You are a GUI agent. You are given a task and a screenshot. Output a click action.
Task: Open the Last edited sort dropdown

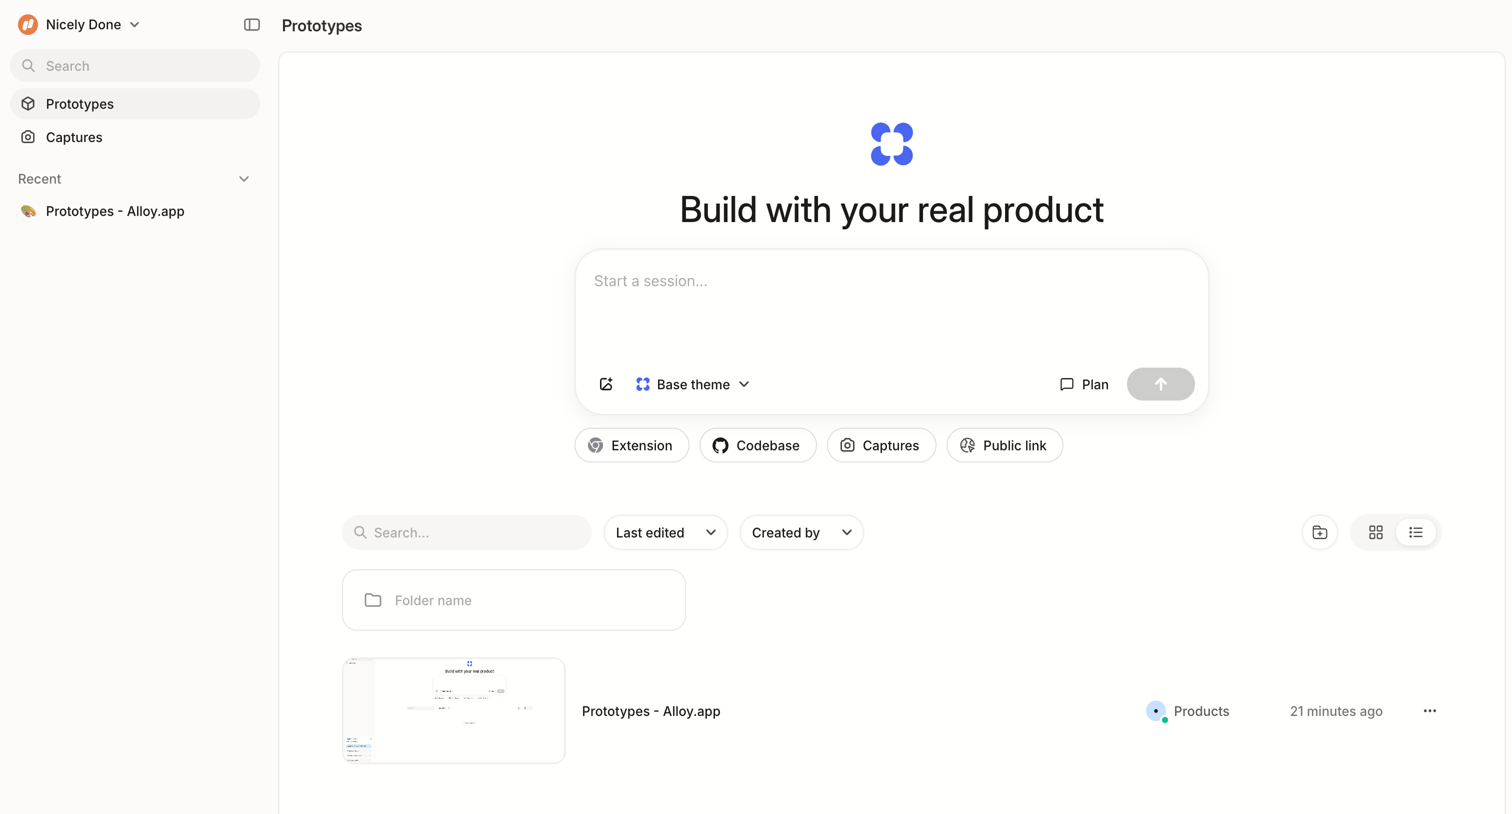[666, 533]
